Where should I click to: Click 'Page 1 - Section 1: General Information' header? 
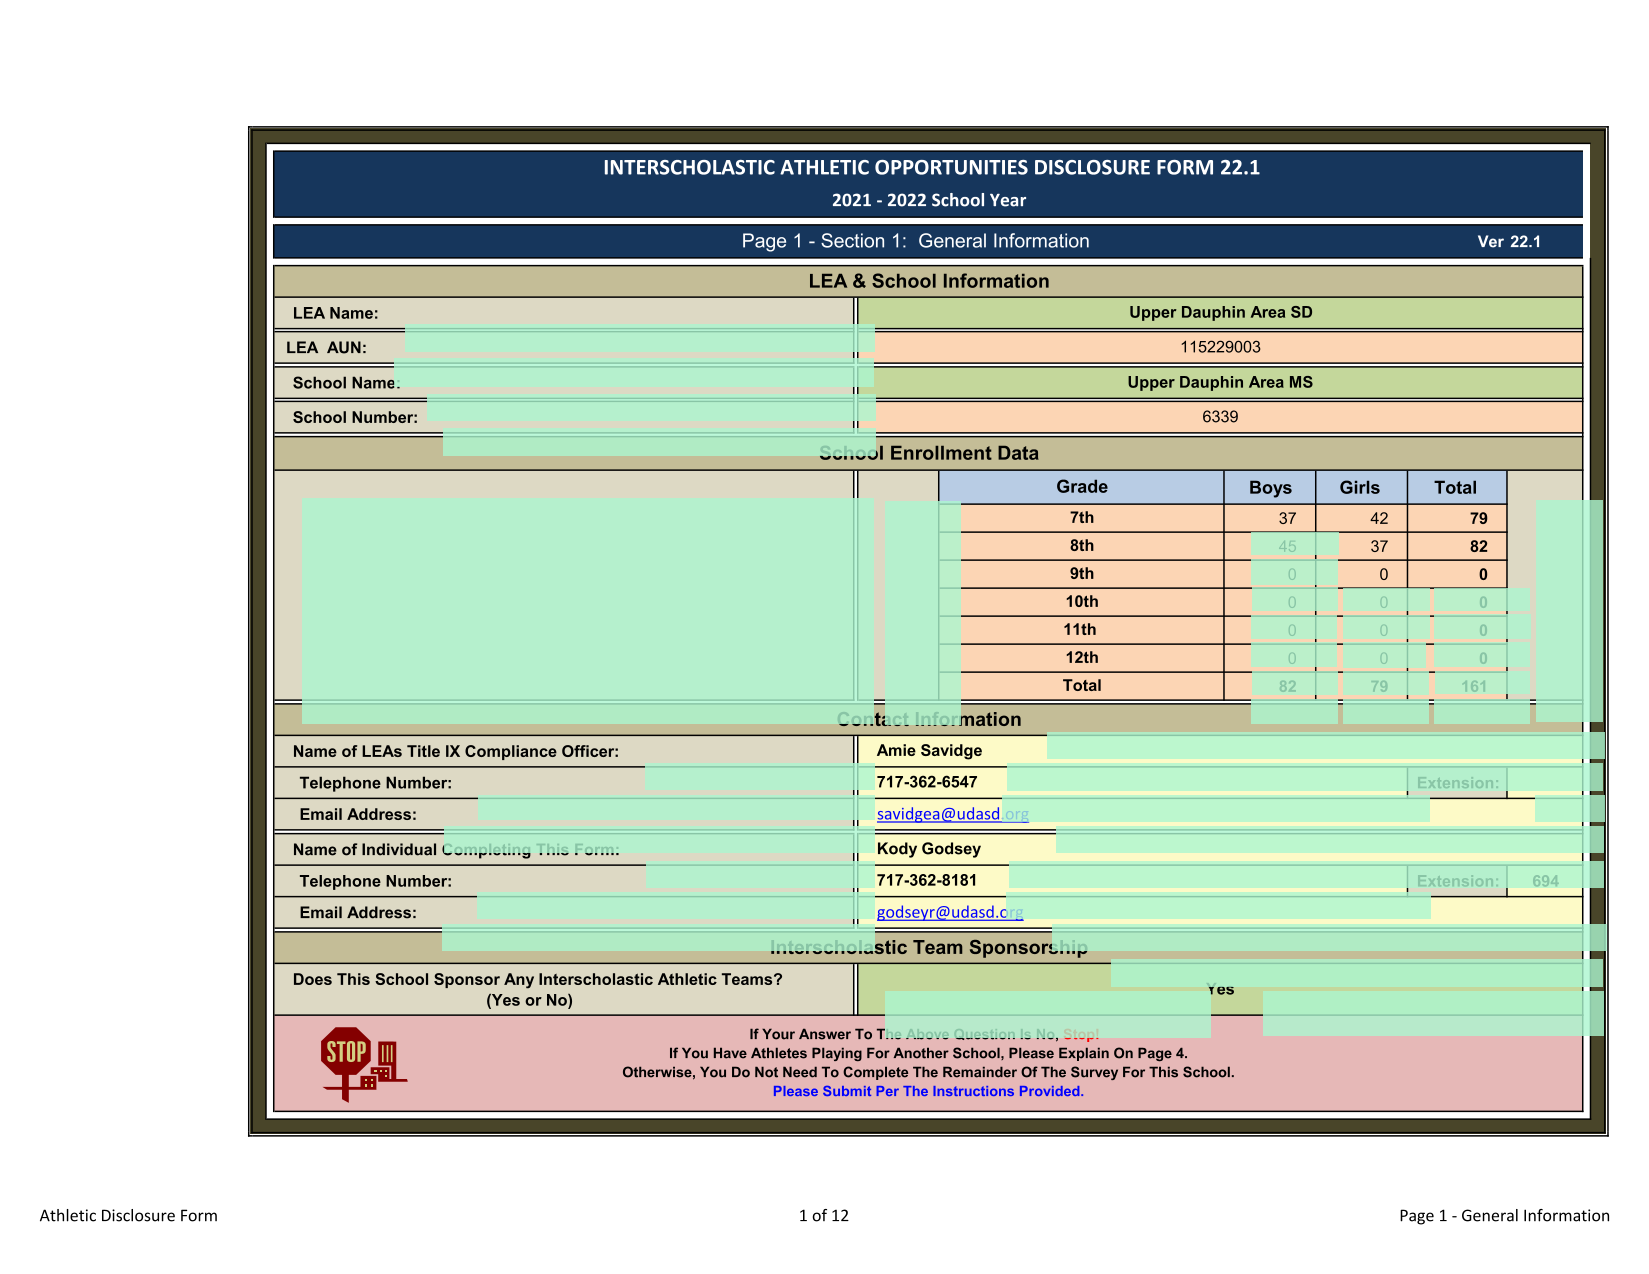(915, 241)
